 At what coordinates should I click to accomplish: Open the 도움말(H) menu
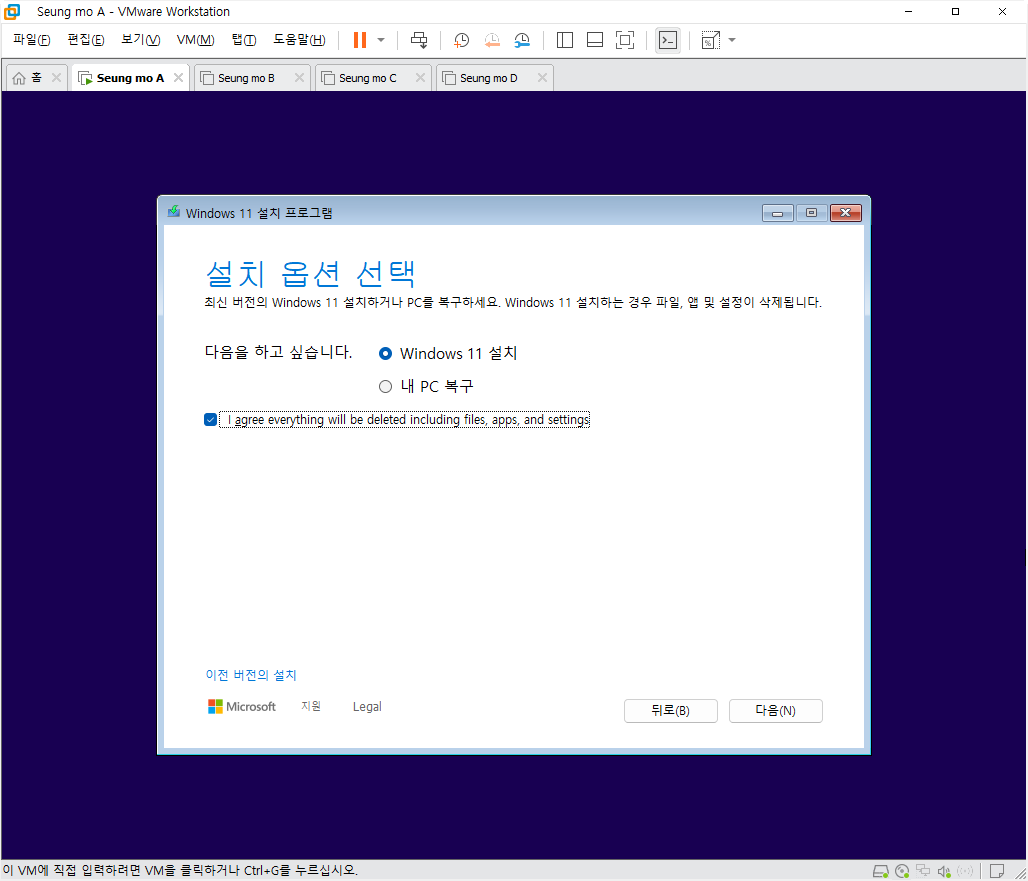[299, 40]
